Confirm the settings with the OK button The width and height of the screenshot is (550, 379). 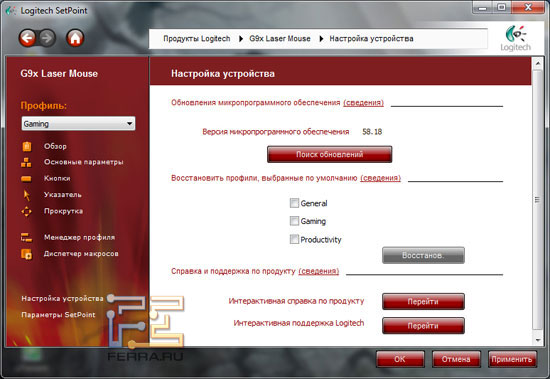(x=400, y=359)
